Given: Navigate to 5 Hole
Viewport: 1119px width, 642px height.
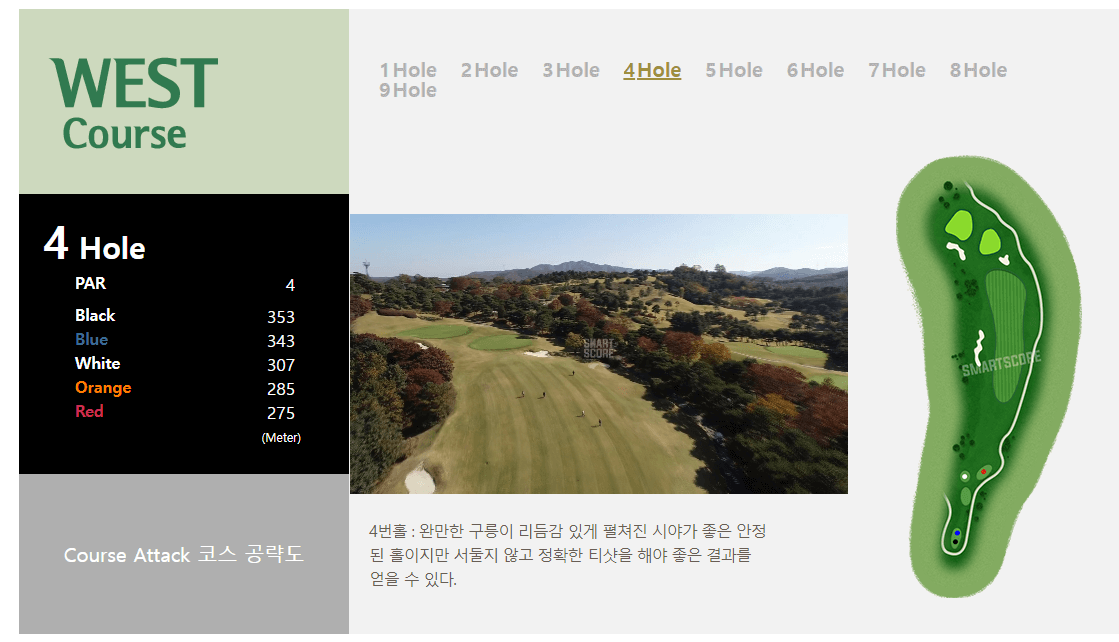Looking at the screenshot, I should point(733,70).
